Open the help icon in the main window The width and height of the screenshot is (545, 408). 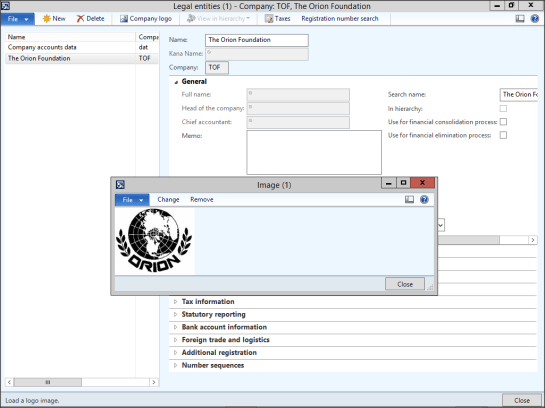535,18
